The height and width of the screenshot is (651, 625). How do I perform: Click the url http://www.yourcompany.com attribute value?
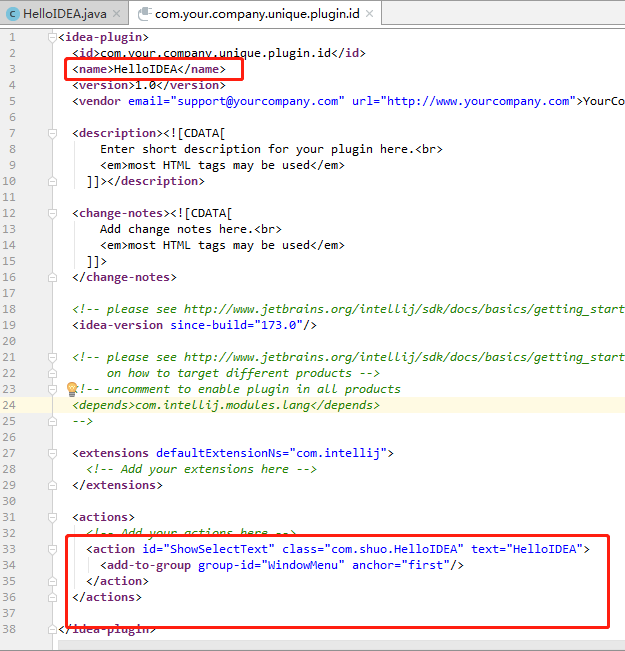(478, 101)
